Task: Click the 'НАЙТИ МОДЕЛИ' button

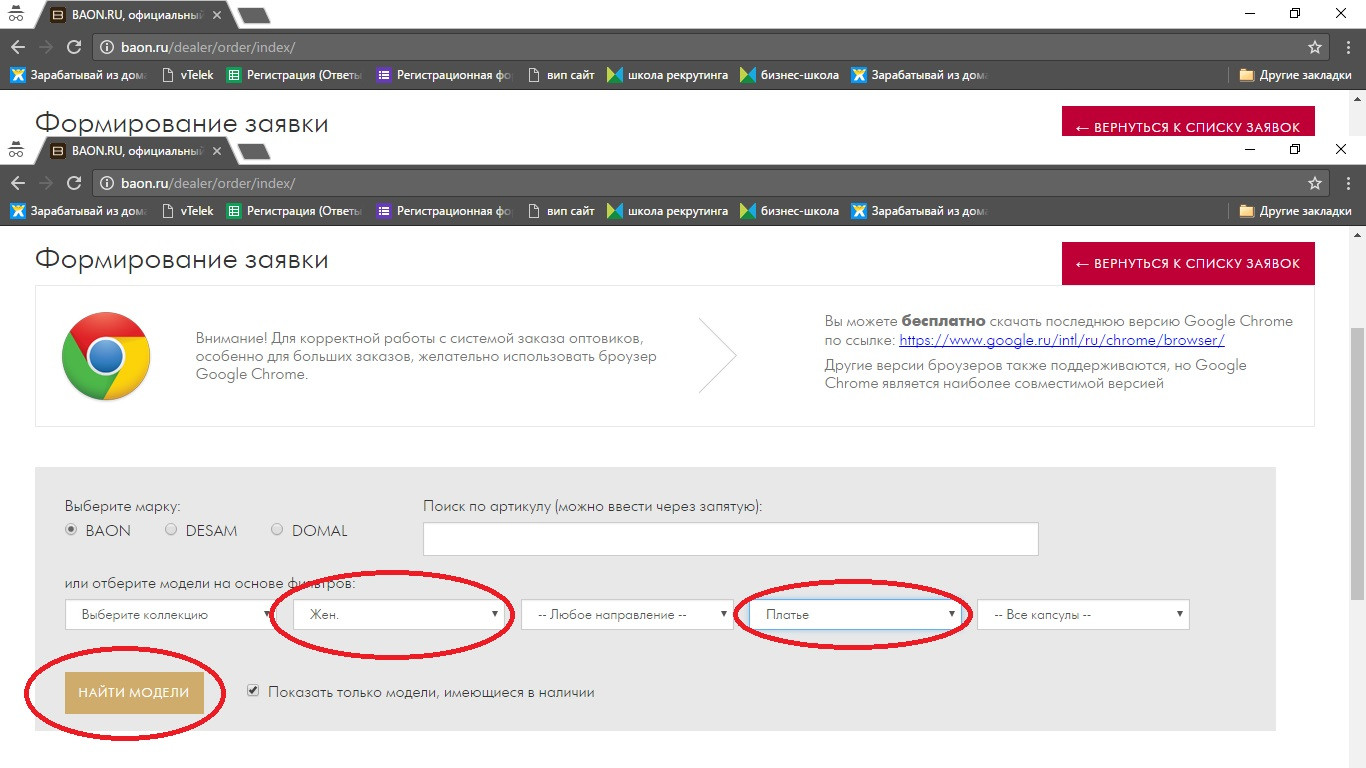Action: tap(134, 693)
